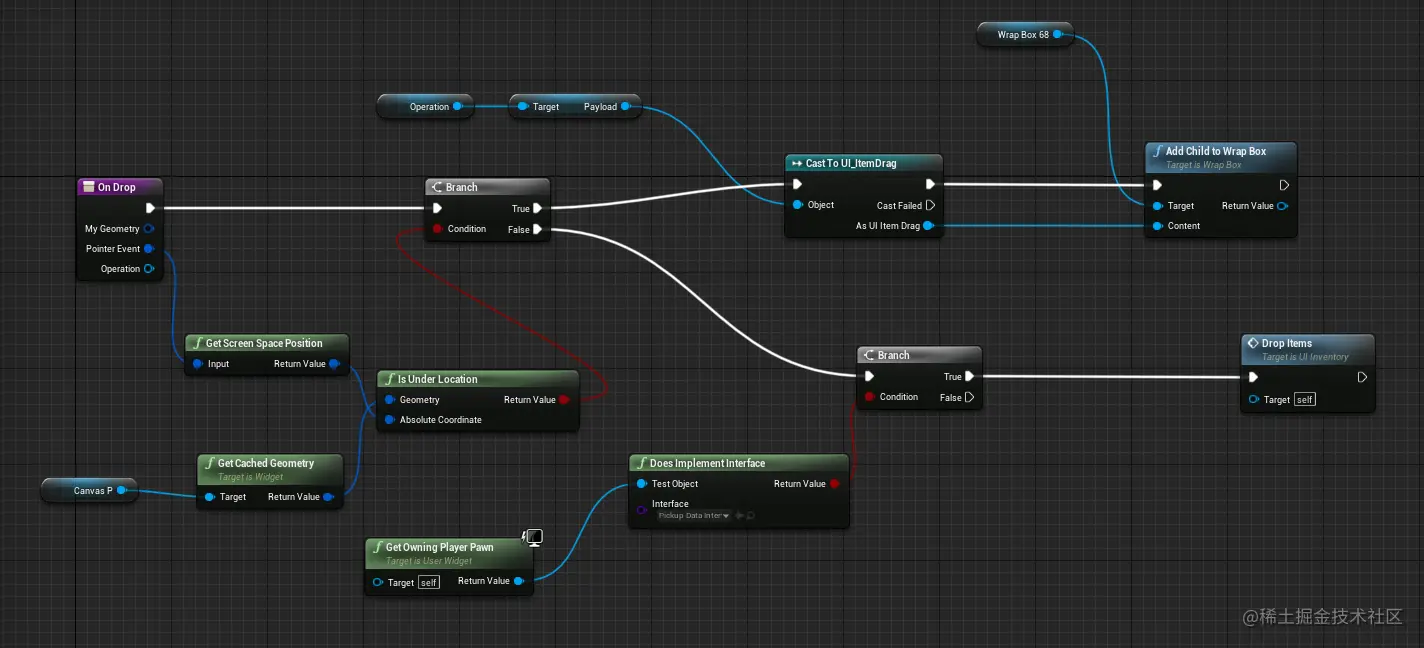
Task: Click the Cast Failed execution pin
Action: (x=930, y=205)
